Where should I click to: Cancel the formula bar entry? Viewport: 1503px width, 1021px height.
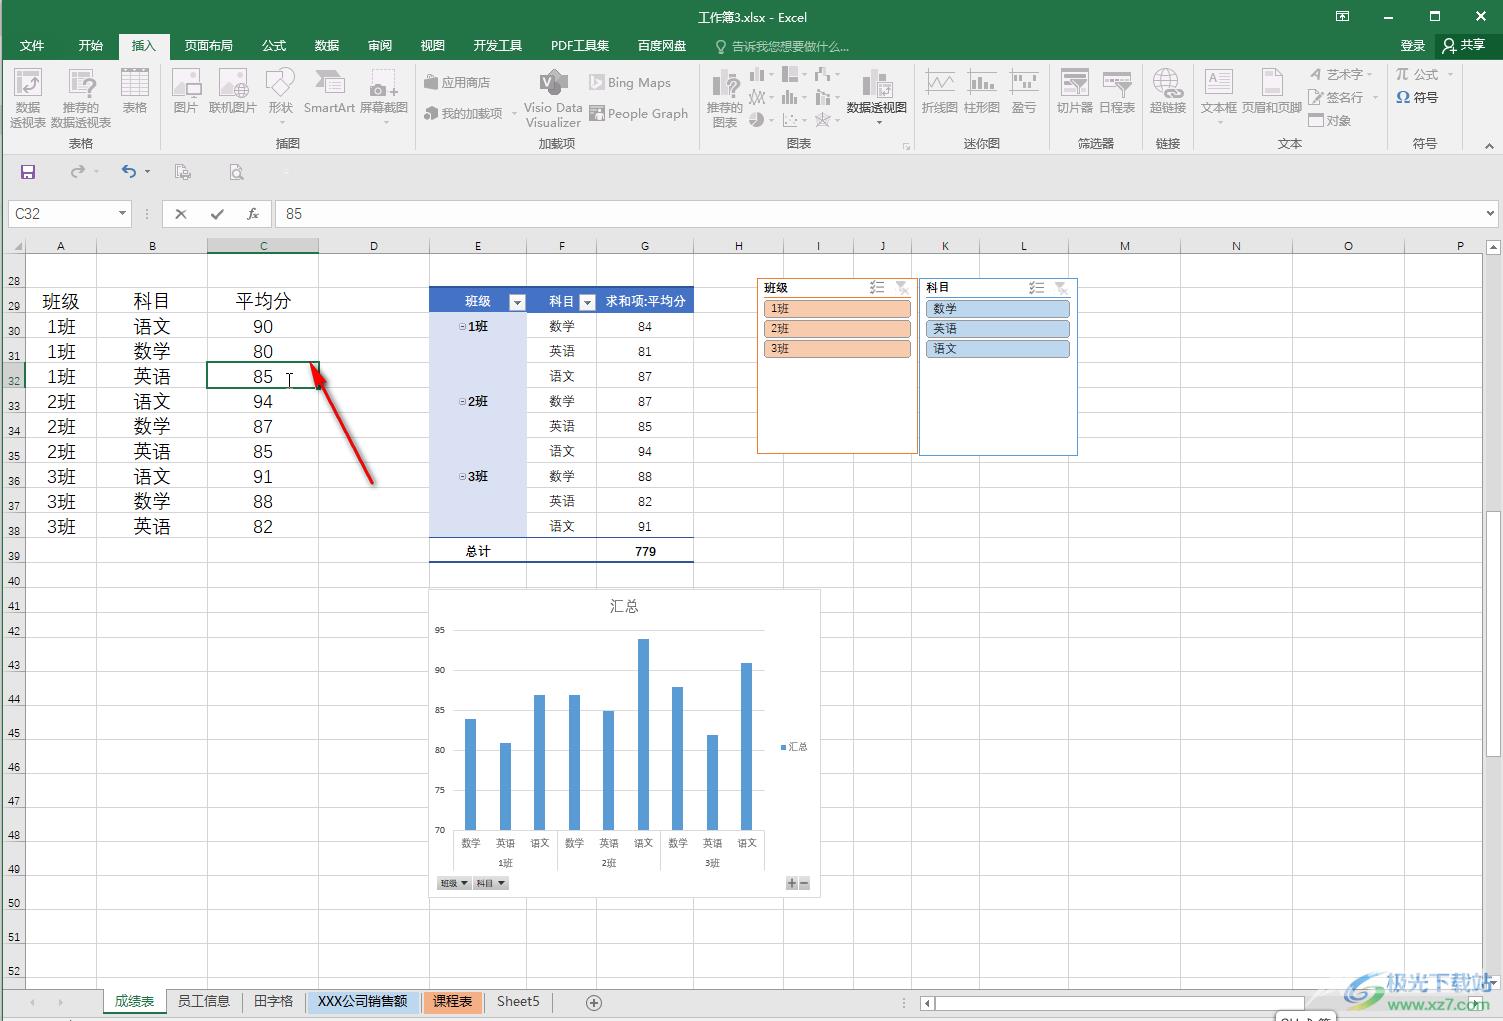tap(180, 213)
